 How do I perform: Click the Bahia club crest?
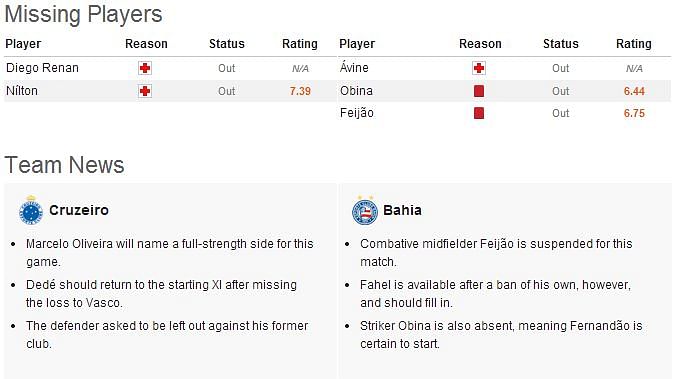[365, 210]
